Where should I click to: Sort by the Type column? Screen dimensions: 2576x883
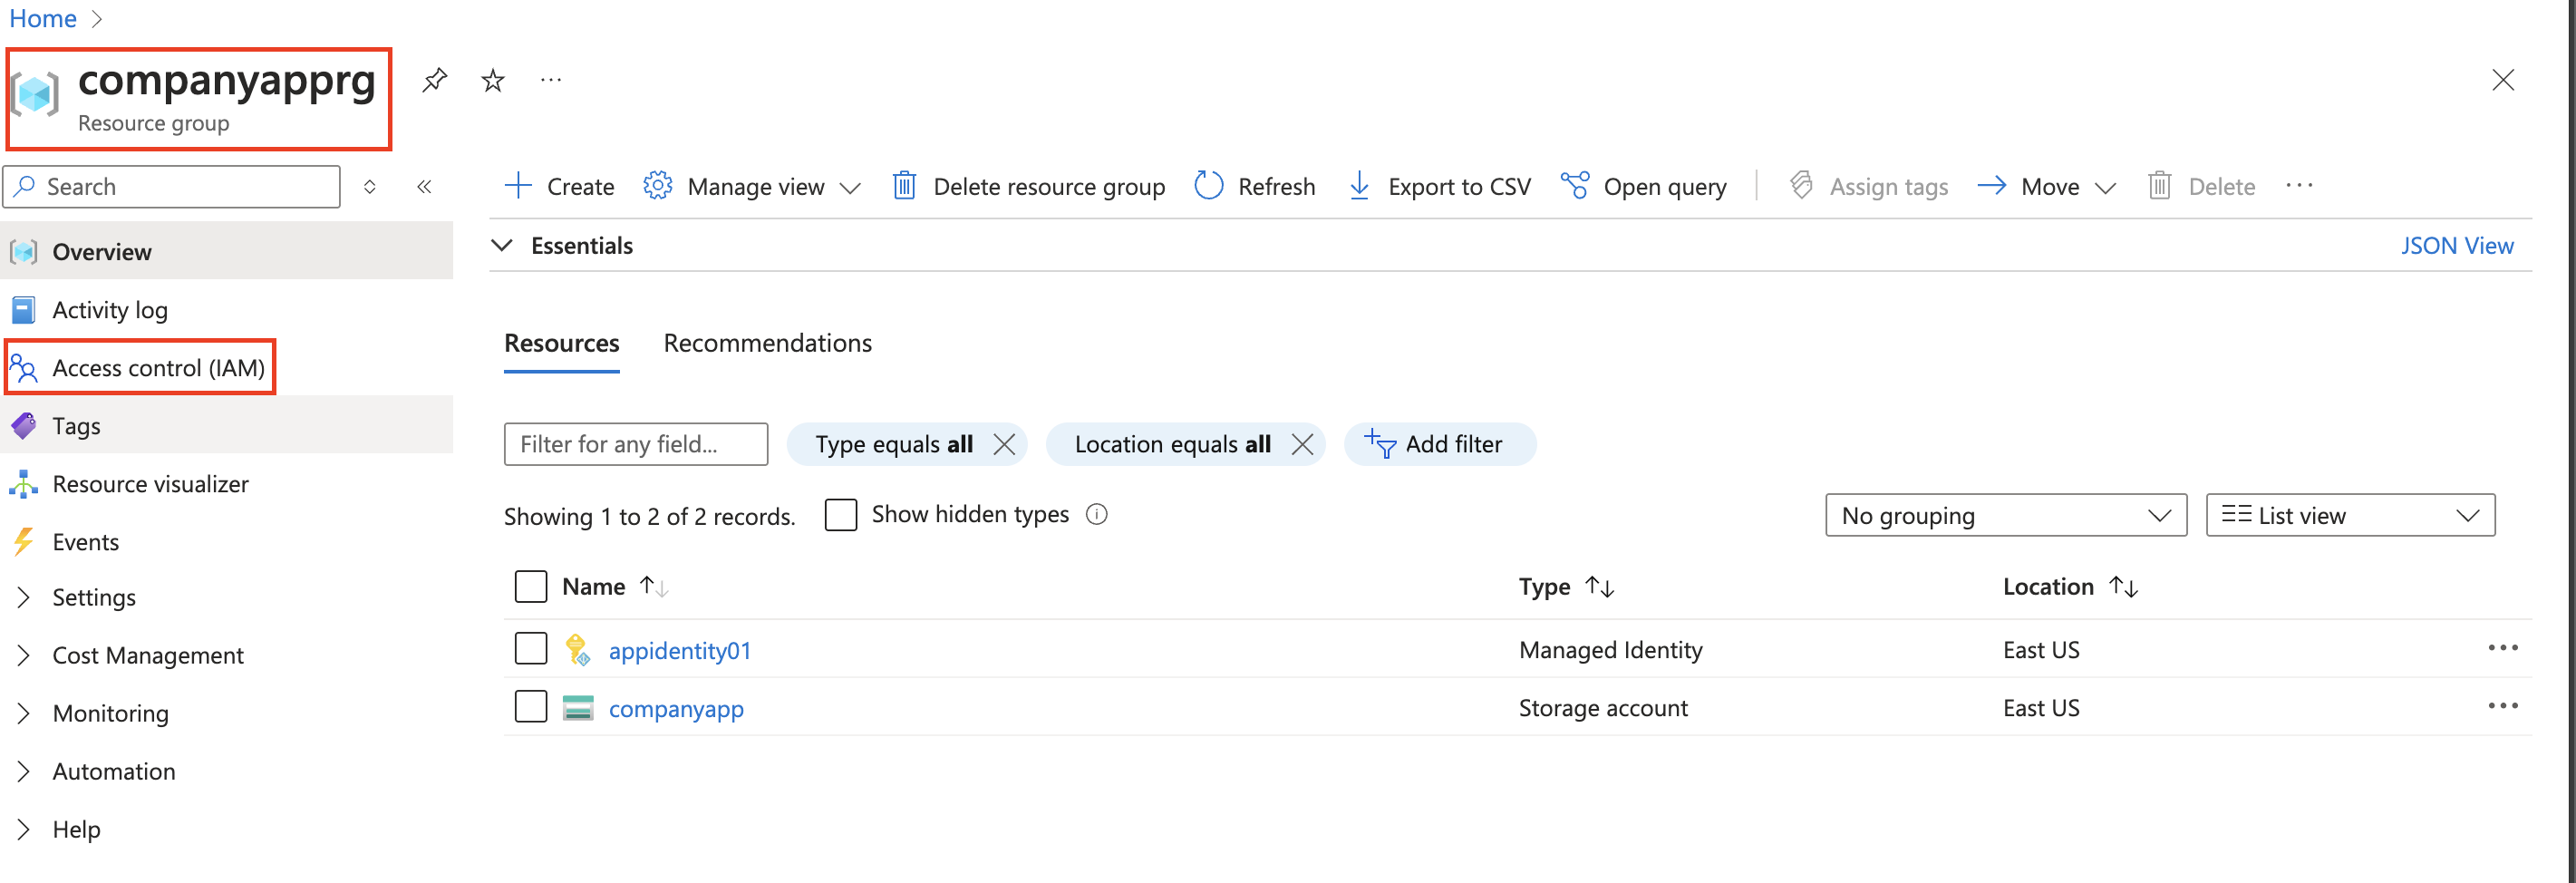coord(1566,587)
